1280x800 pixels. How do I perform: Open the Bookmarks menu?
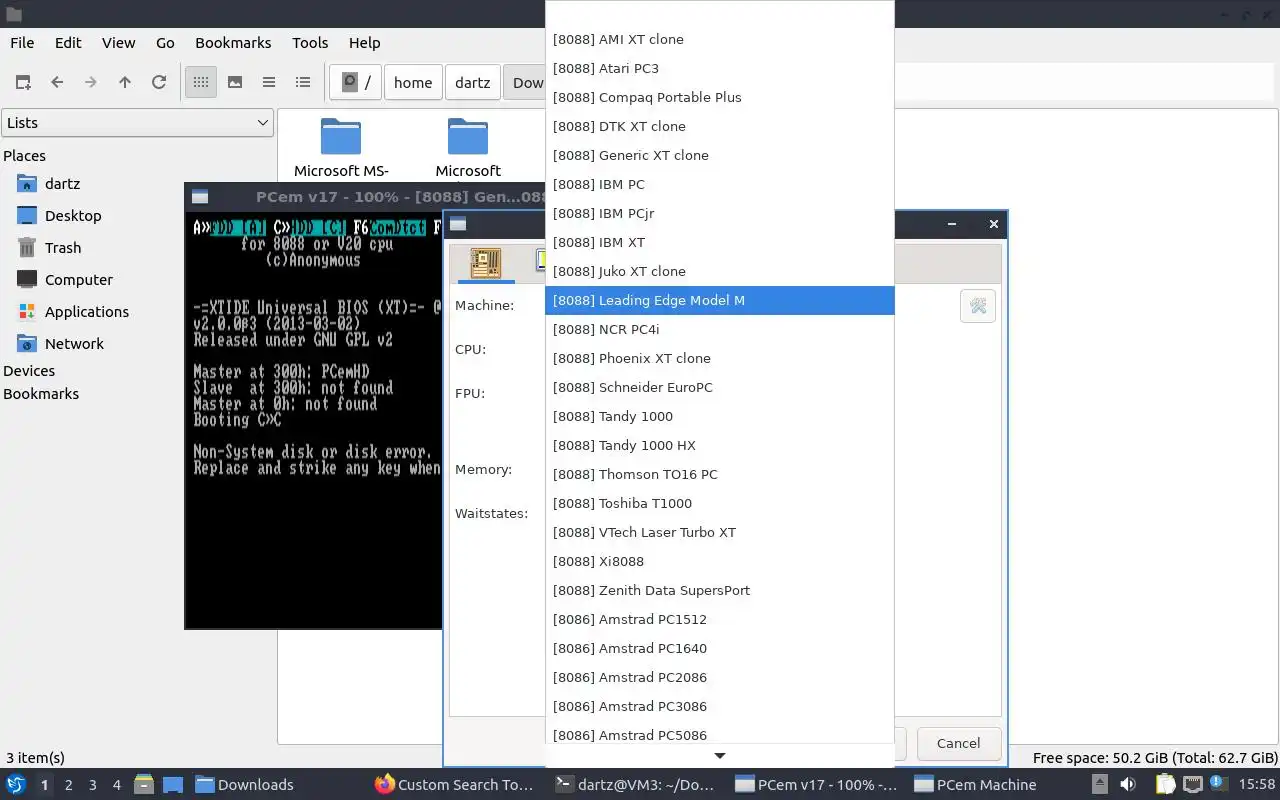pyautogui.click(x=233, y=43)
